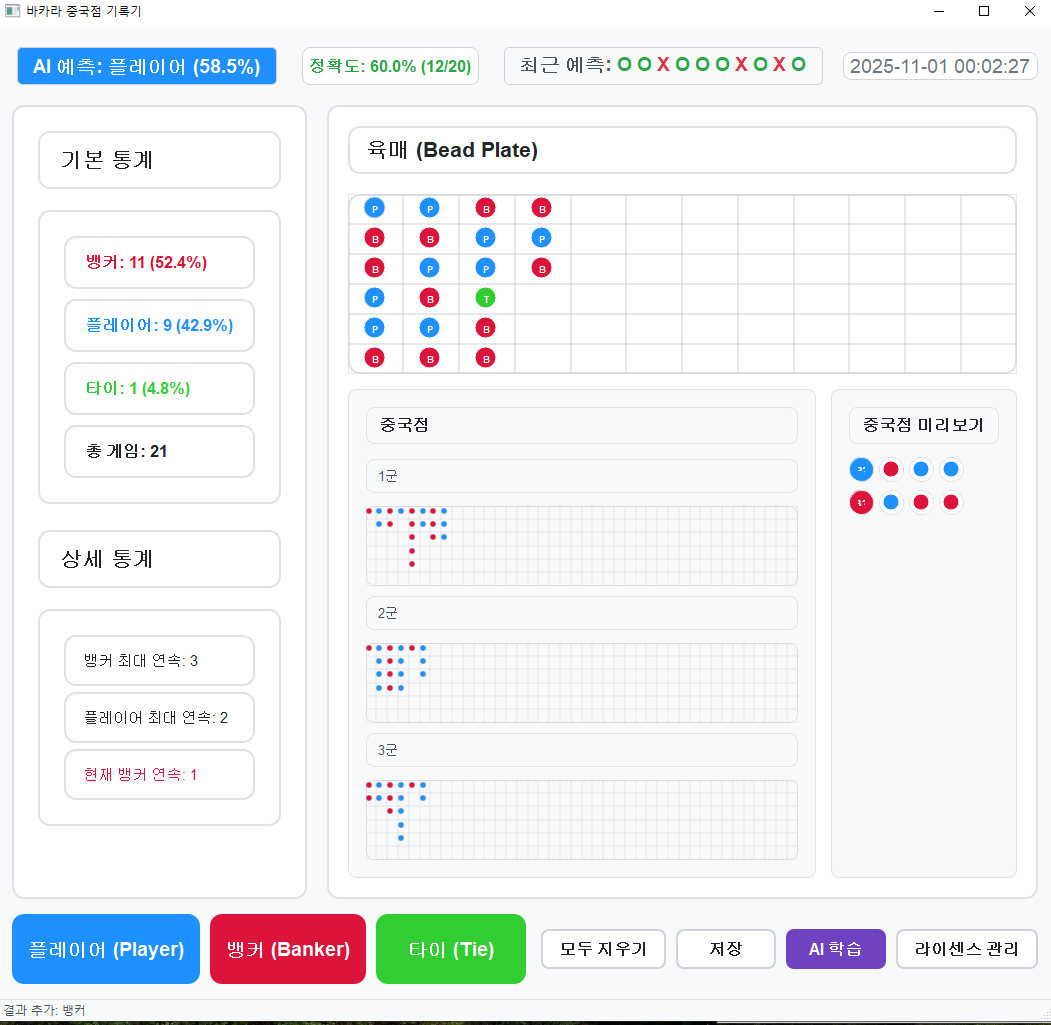
Task: Click the 정확도 accuracy indicator
Action: click(390, 66)
